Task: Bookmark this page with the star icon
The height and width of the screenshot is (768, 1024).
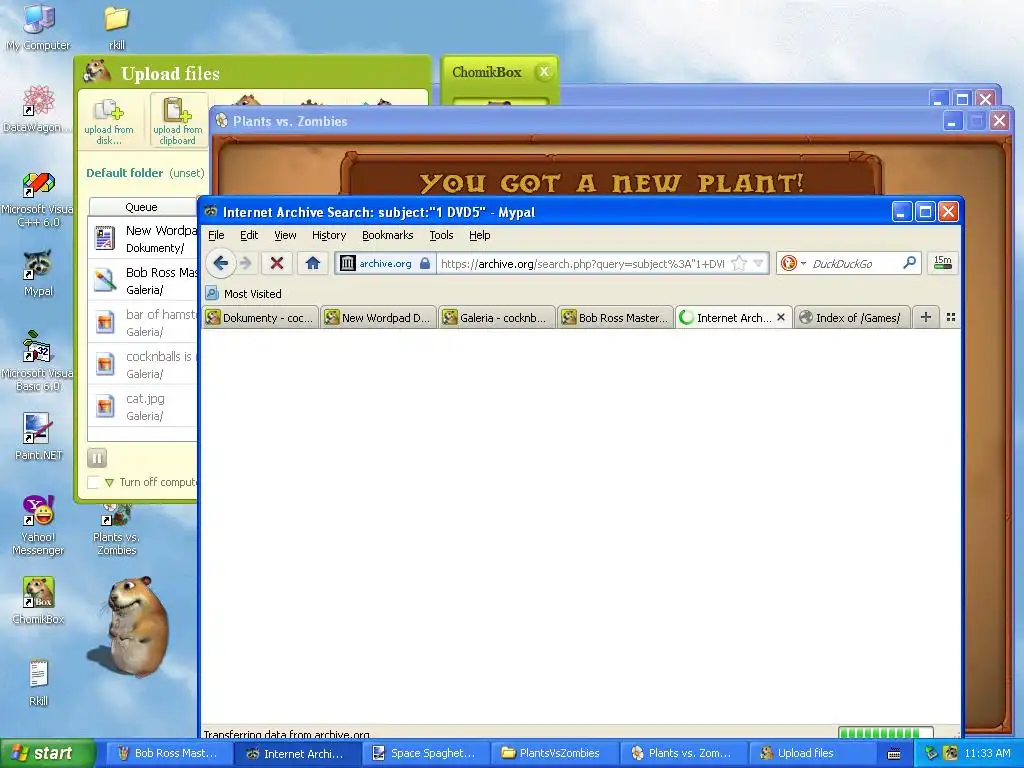Action: pos(739,263)
